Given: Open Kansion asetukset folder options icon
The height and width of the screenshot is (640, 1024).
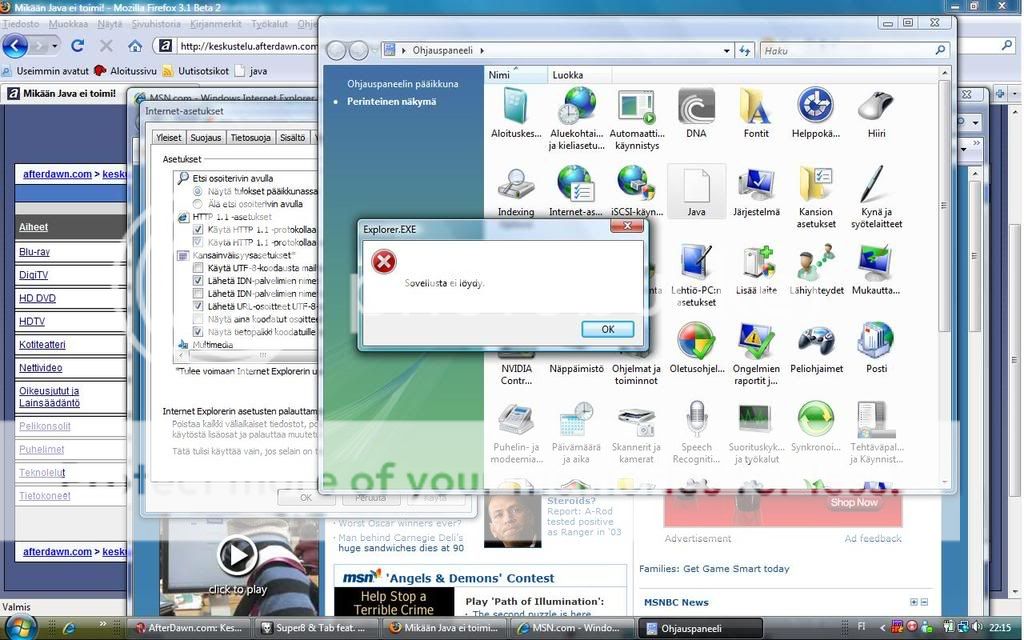Looking at the screenshot, I should click(x=816, y=198).
